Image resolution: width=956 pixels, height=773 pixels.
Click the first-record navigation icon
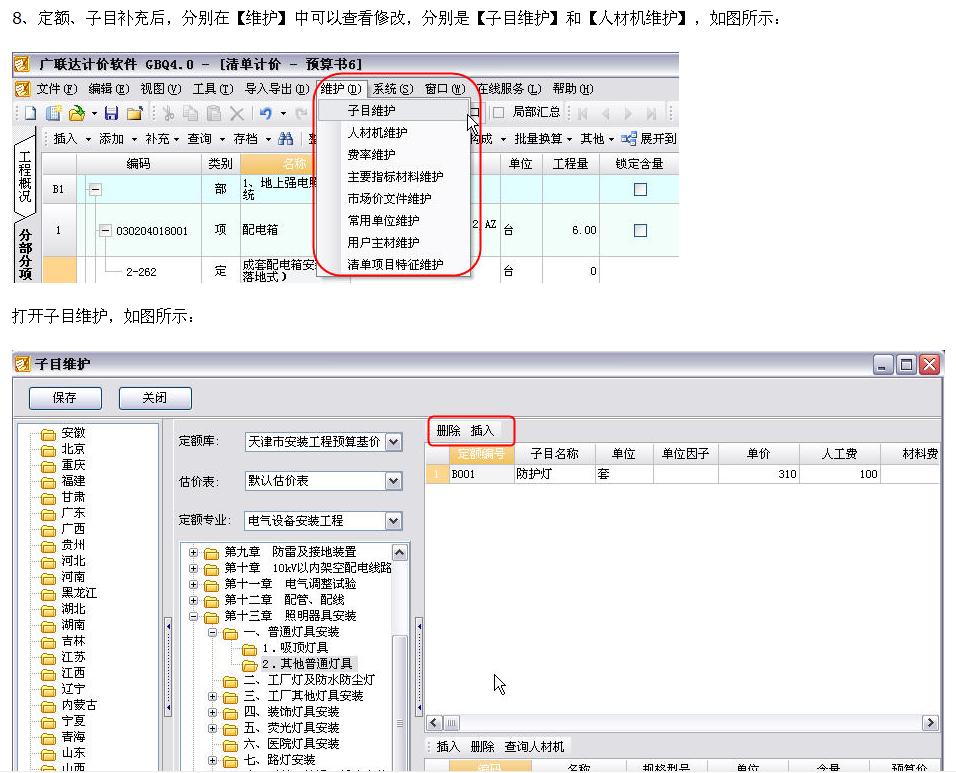(583, 113)
